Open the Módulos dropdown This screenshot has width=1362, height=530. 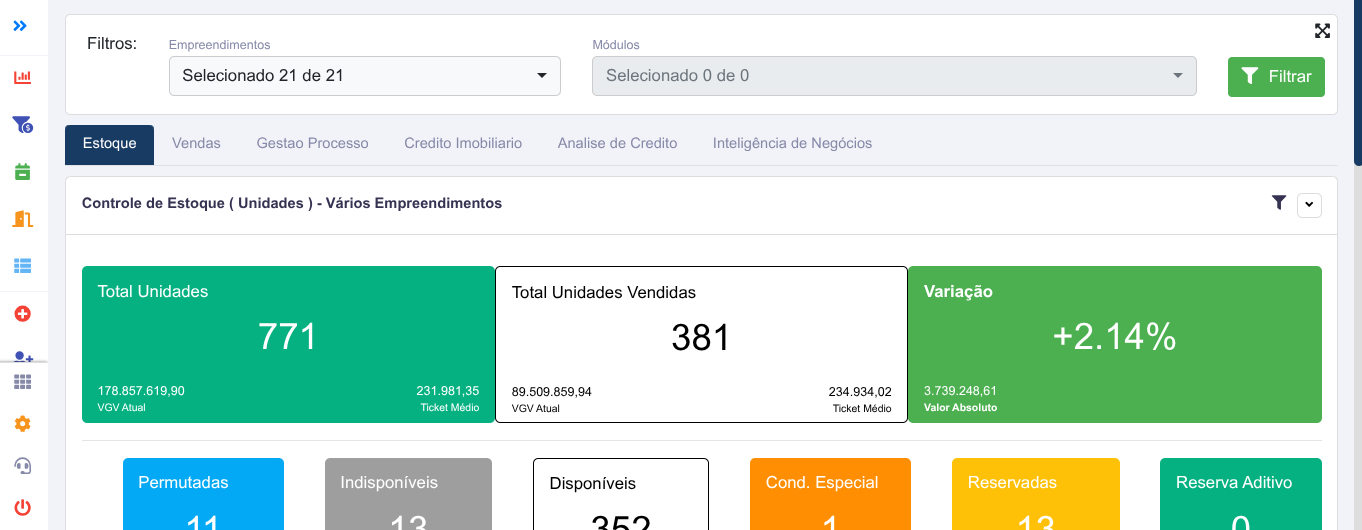click(894, 76)
